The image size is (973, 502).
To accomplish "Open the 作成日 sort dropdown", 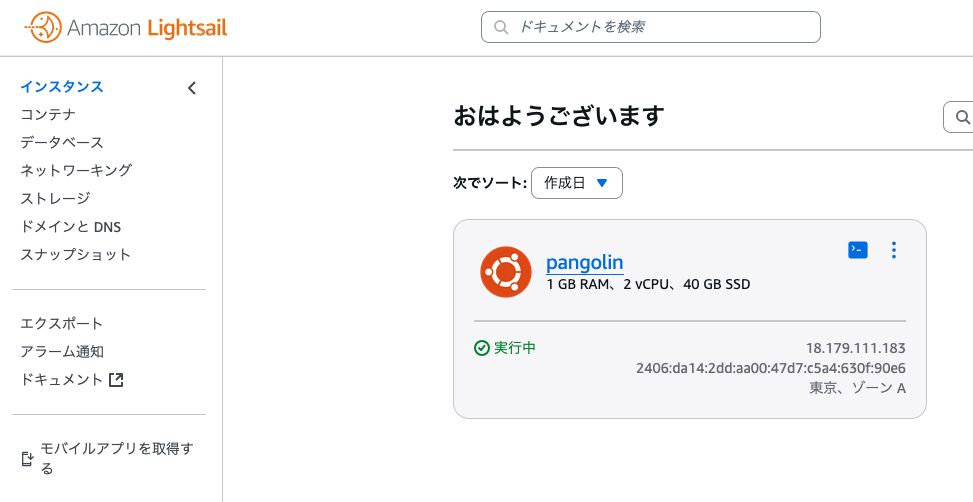I will tap(577, 183).
